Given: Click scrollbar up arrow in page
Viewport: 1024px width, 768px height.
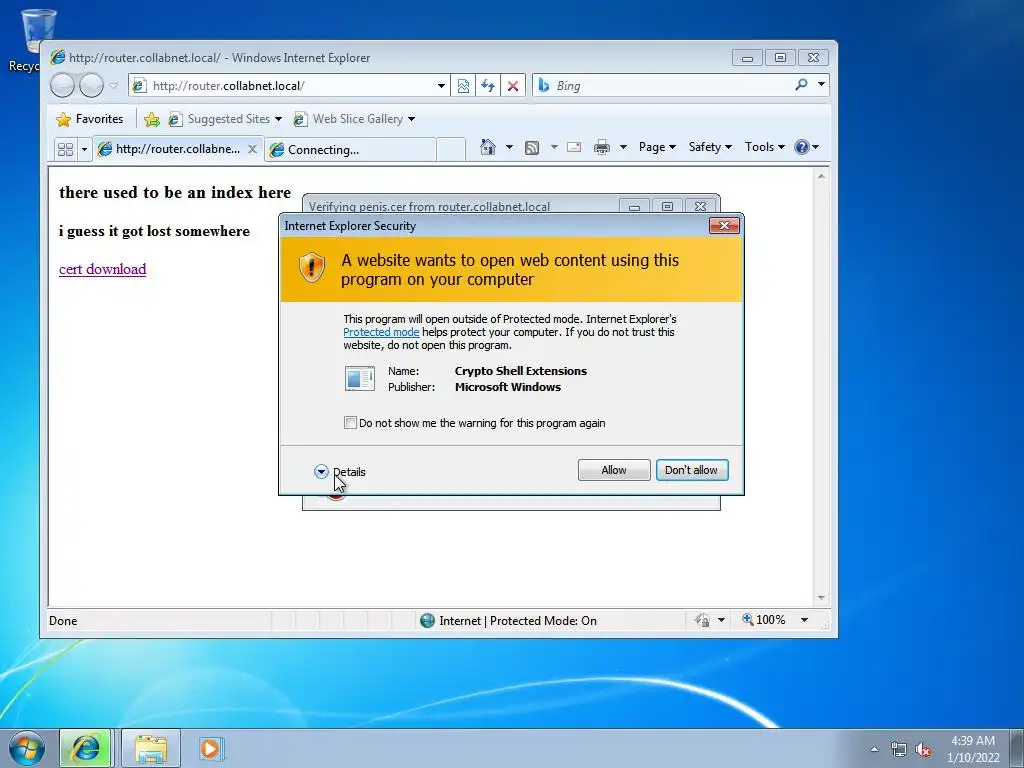Looking at the screenshot, I should (x=822, y=176).
